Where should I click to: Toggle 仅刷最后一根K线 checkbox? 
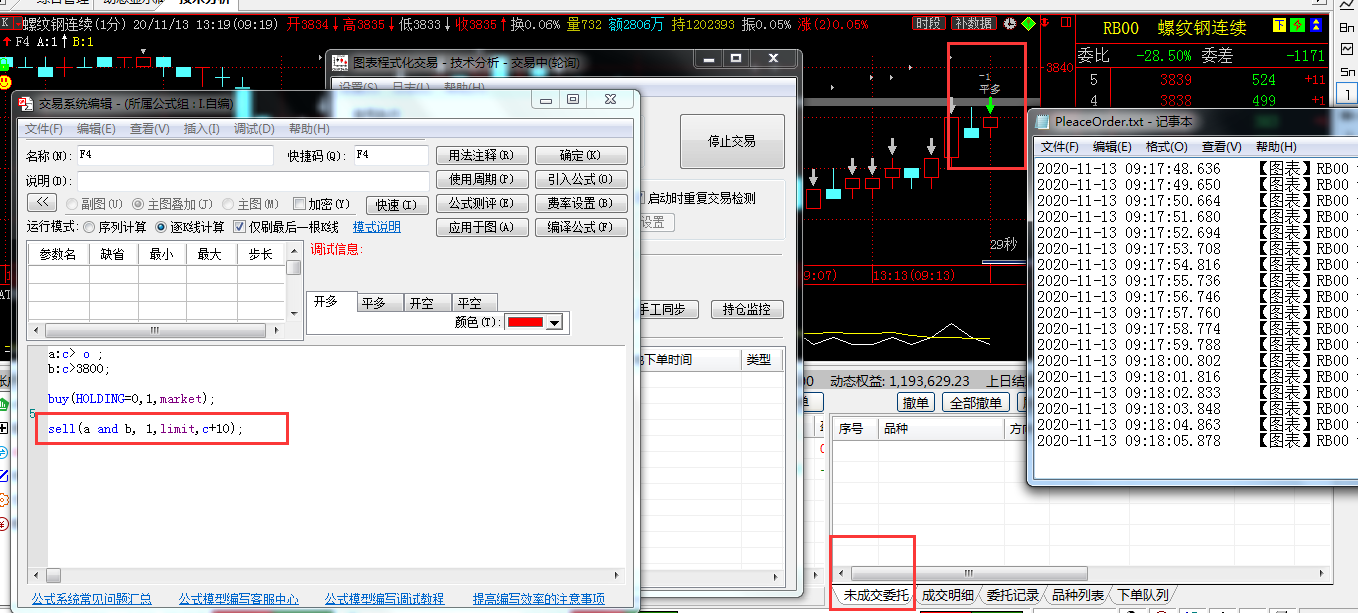coord(239,227)
